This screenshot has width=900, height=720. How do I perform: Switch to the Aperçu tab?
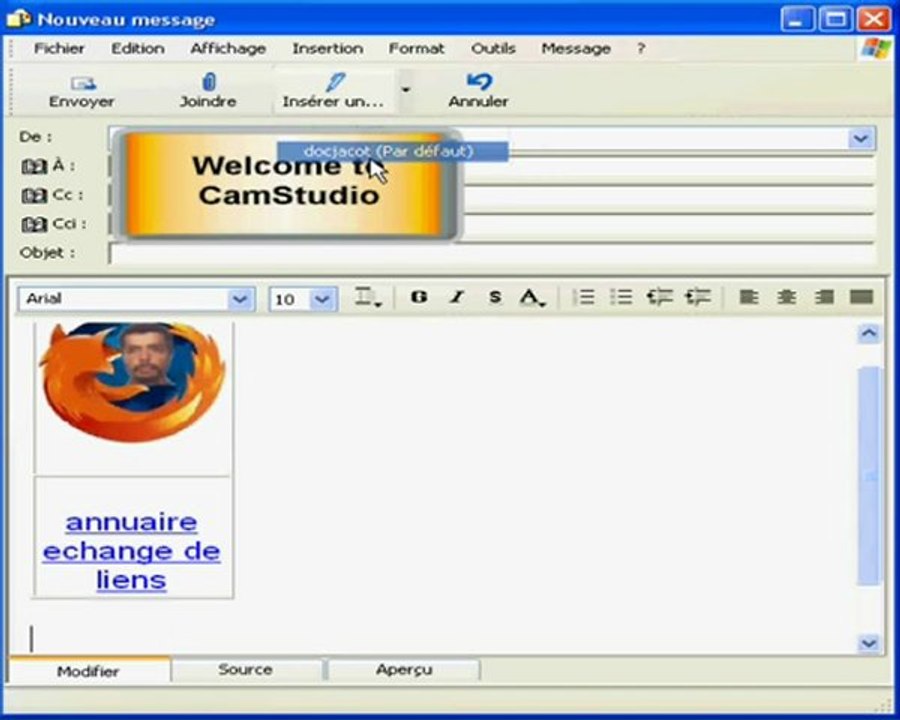point(404,669)
